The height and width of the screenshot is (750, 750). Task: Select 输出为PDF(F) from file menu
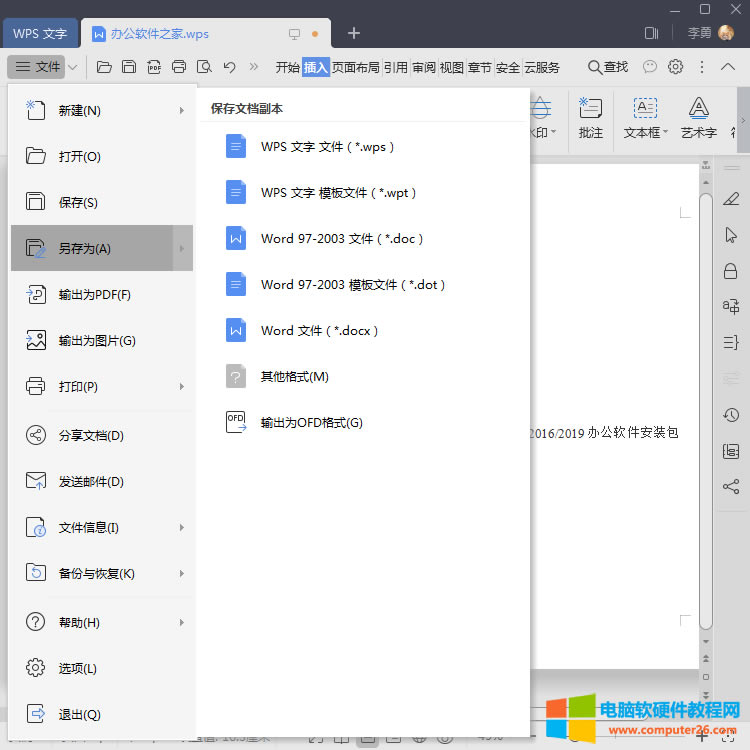pos(95,295)
